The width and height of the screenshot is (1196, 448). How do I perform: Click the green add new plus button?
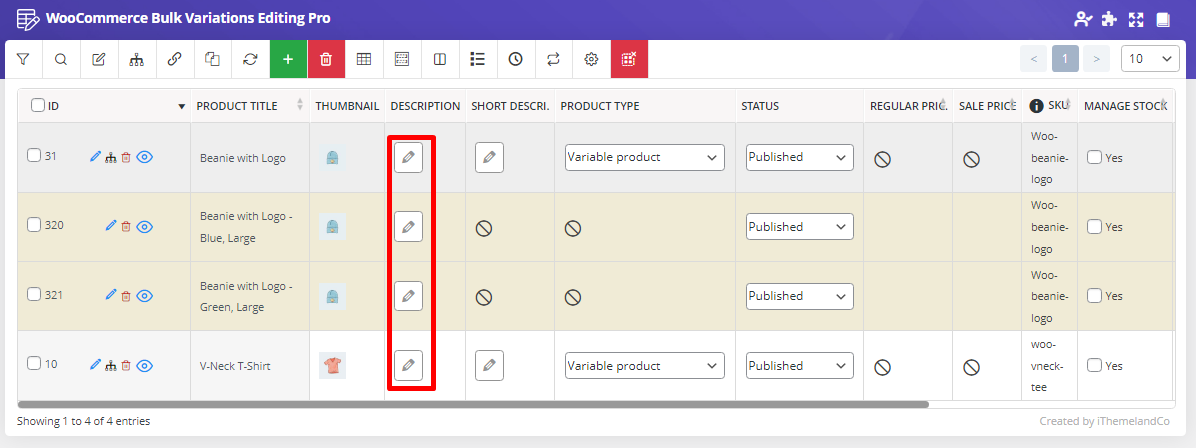pyautogui.click(x=288, y=59)
